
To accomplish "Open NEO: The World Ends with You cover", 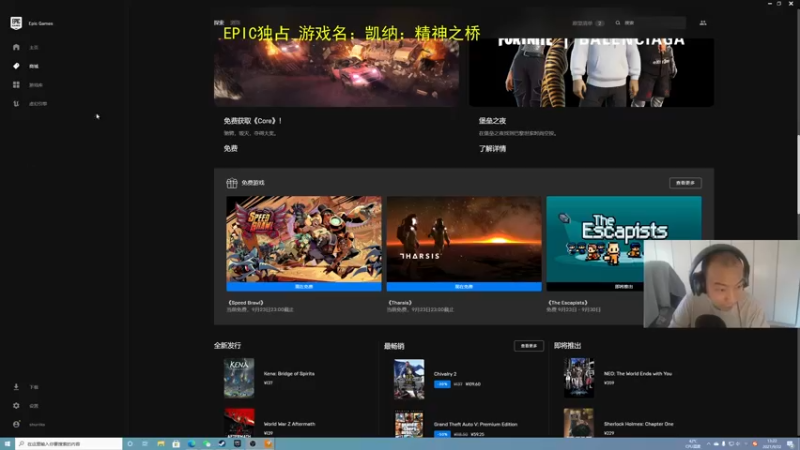I will pyautogui.click(x=579, y=378).
